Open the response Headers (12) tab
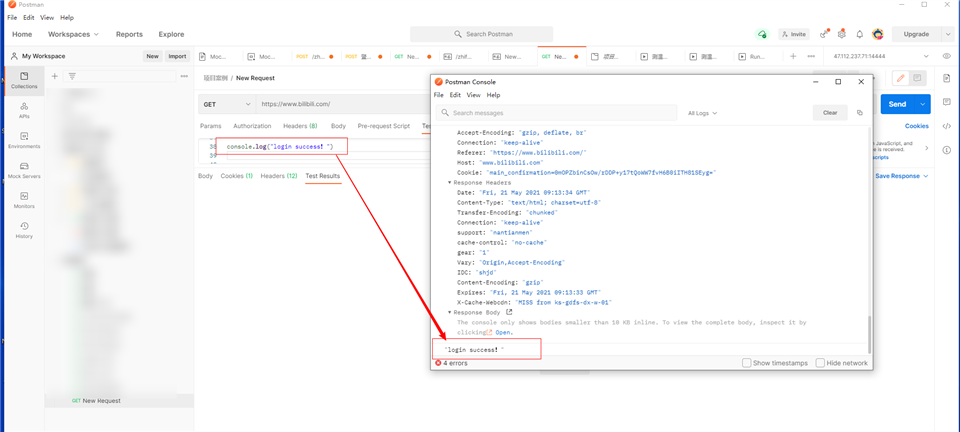The width and height of the screenshot is (960, 432). [x=279, y=176]
